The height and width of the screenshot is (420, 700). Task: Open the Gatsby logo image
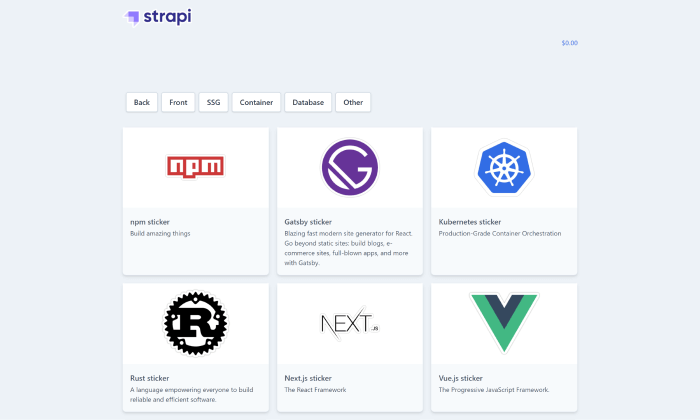tap(350, 167)
